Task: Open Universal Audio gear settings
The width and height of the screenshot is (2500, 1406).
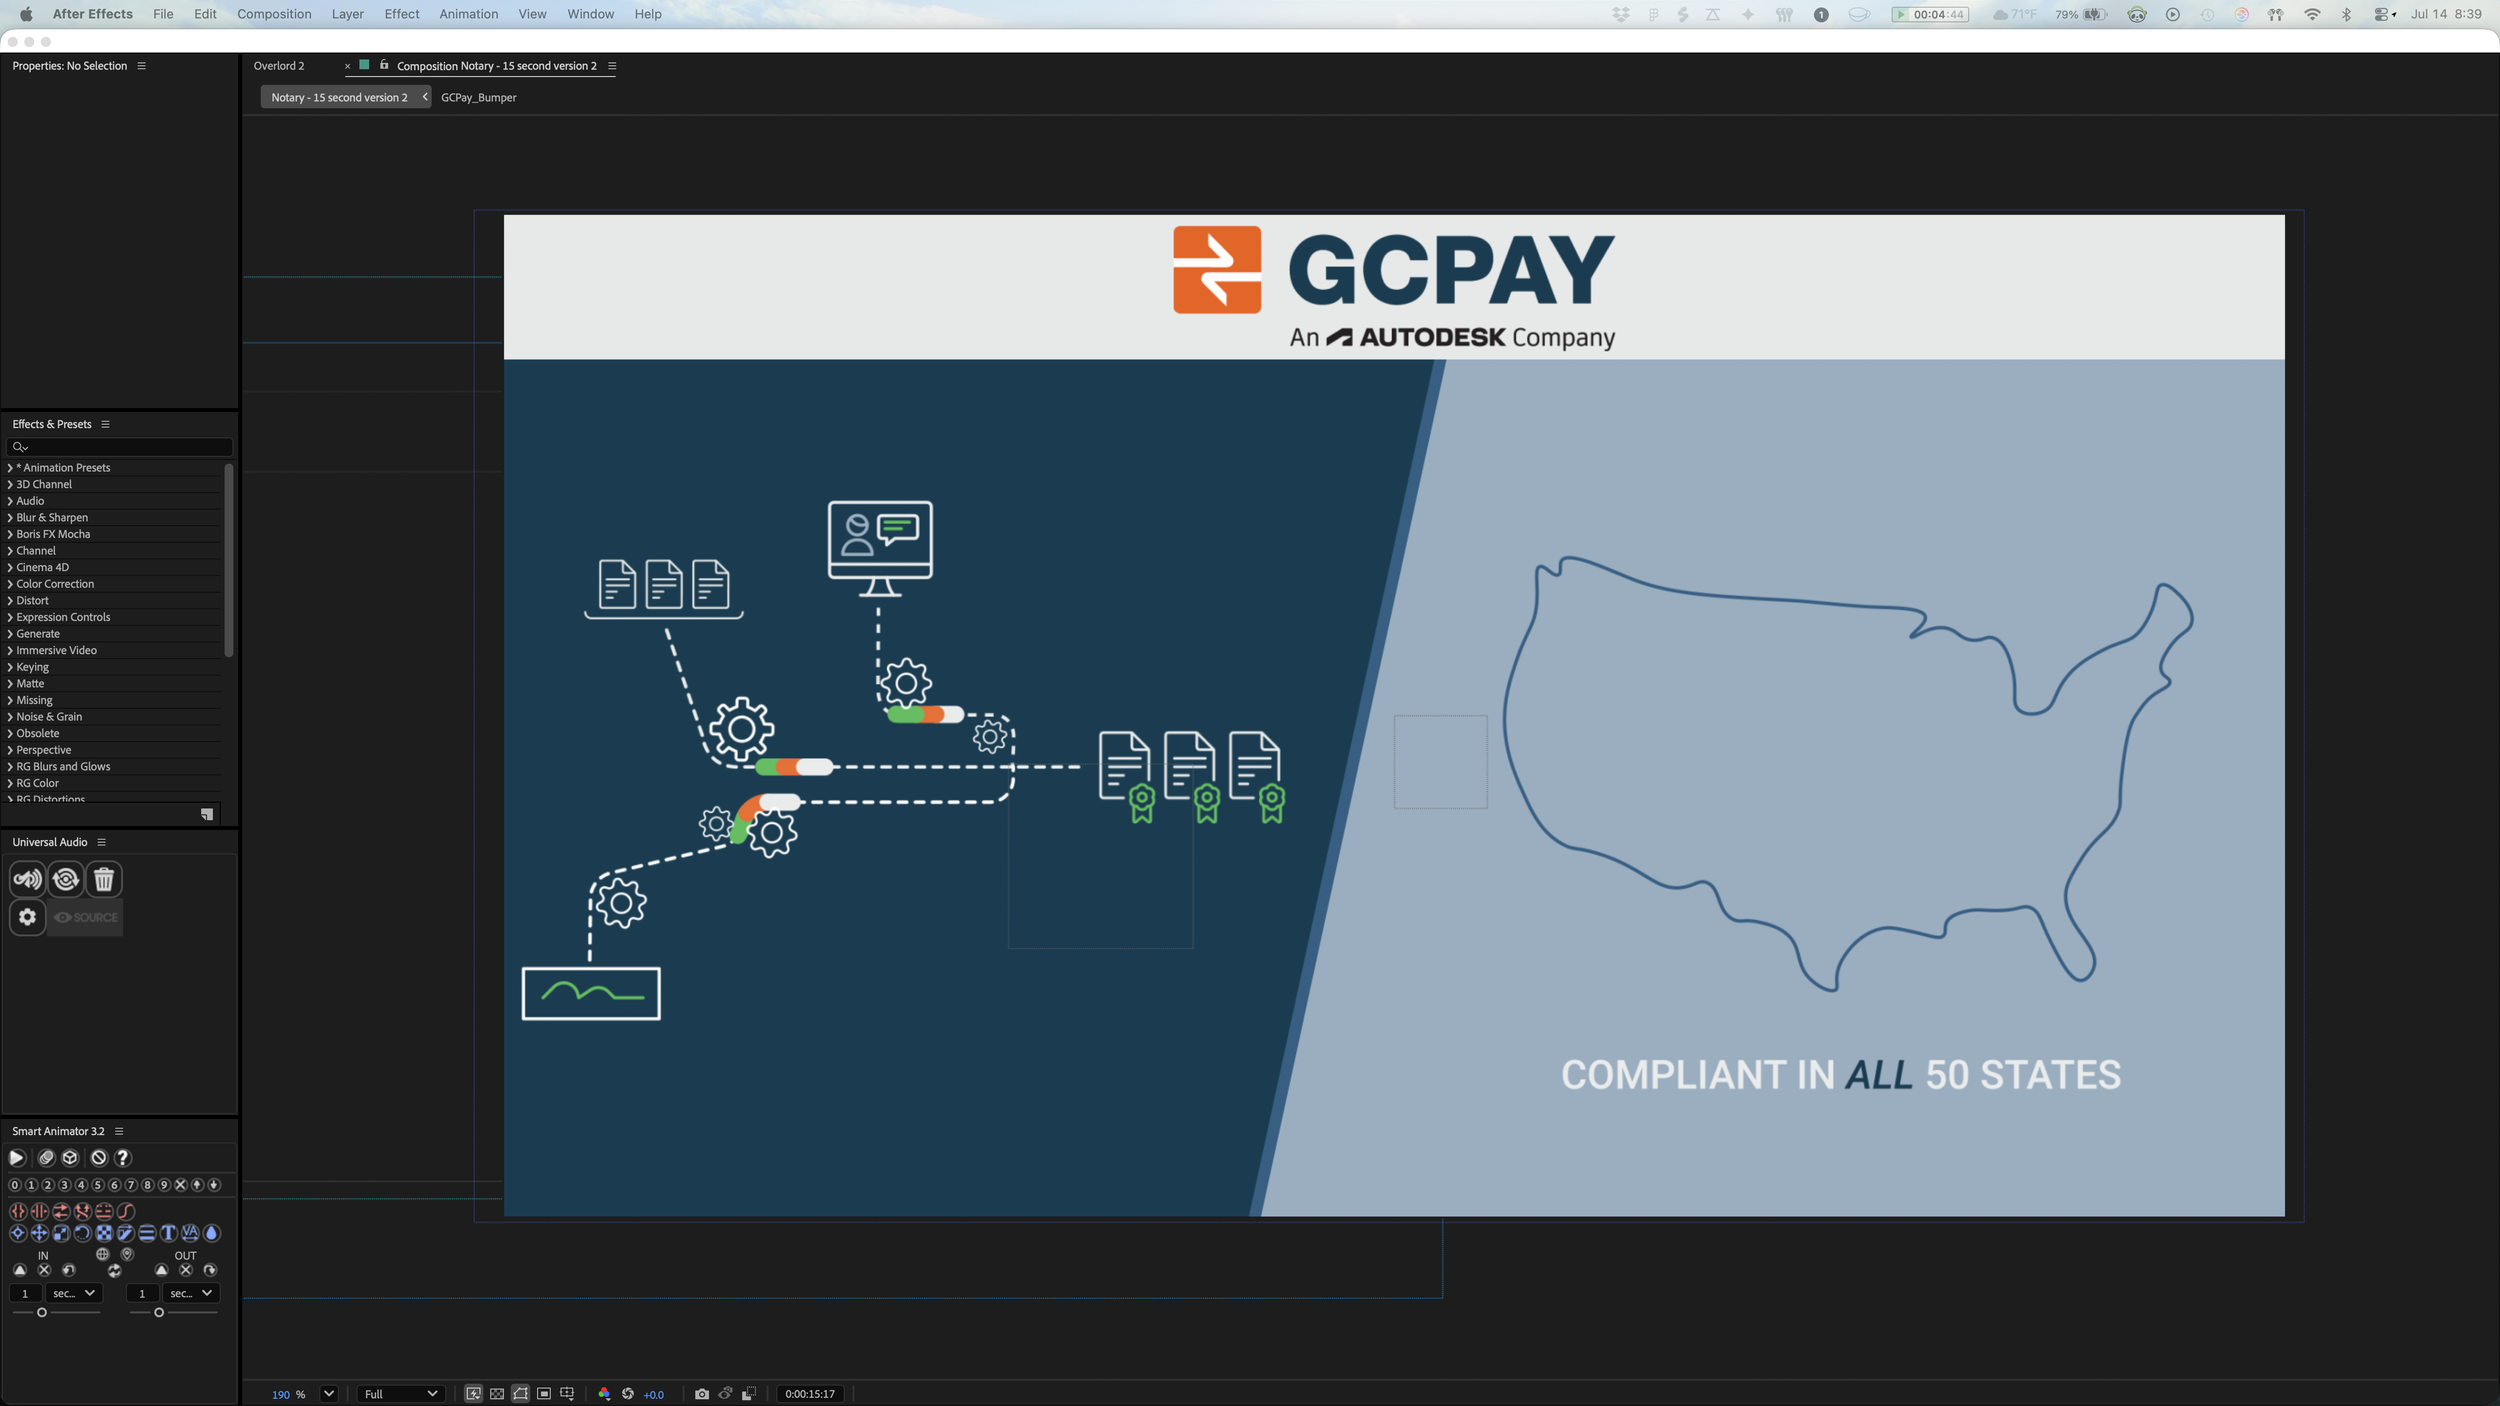Action: coord(28,917)
